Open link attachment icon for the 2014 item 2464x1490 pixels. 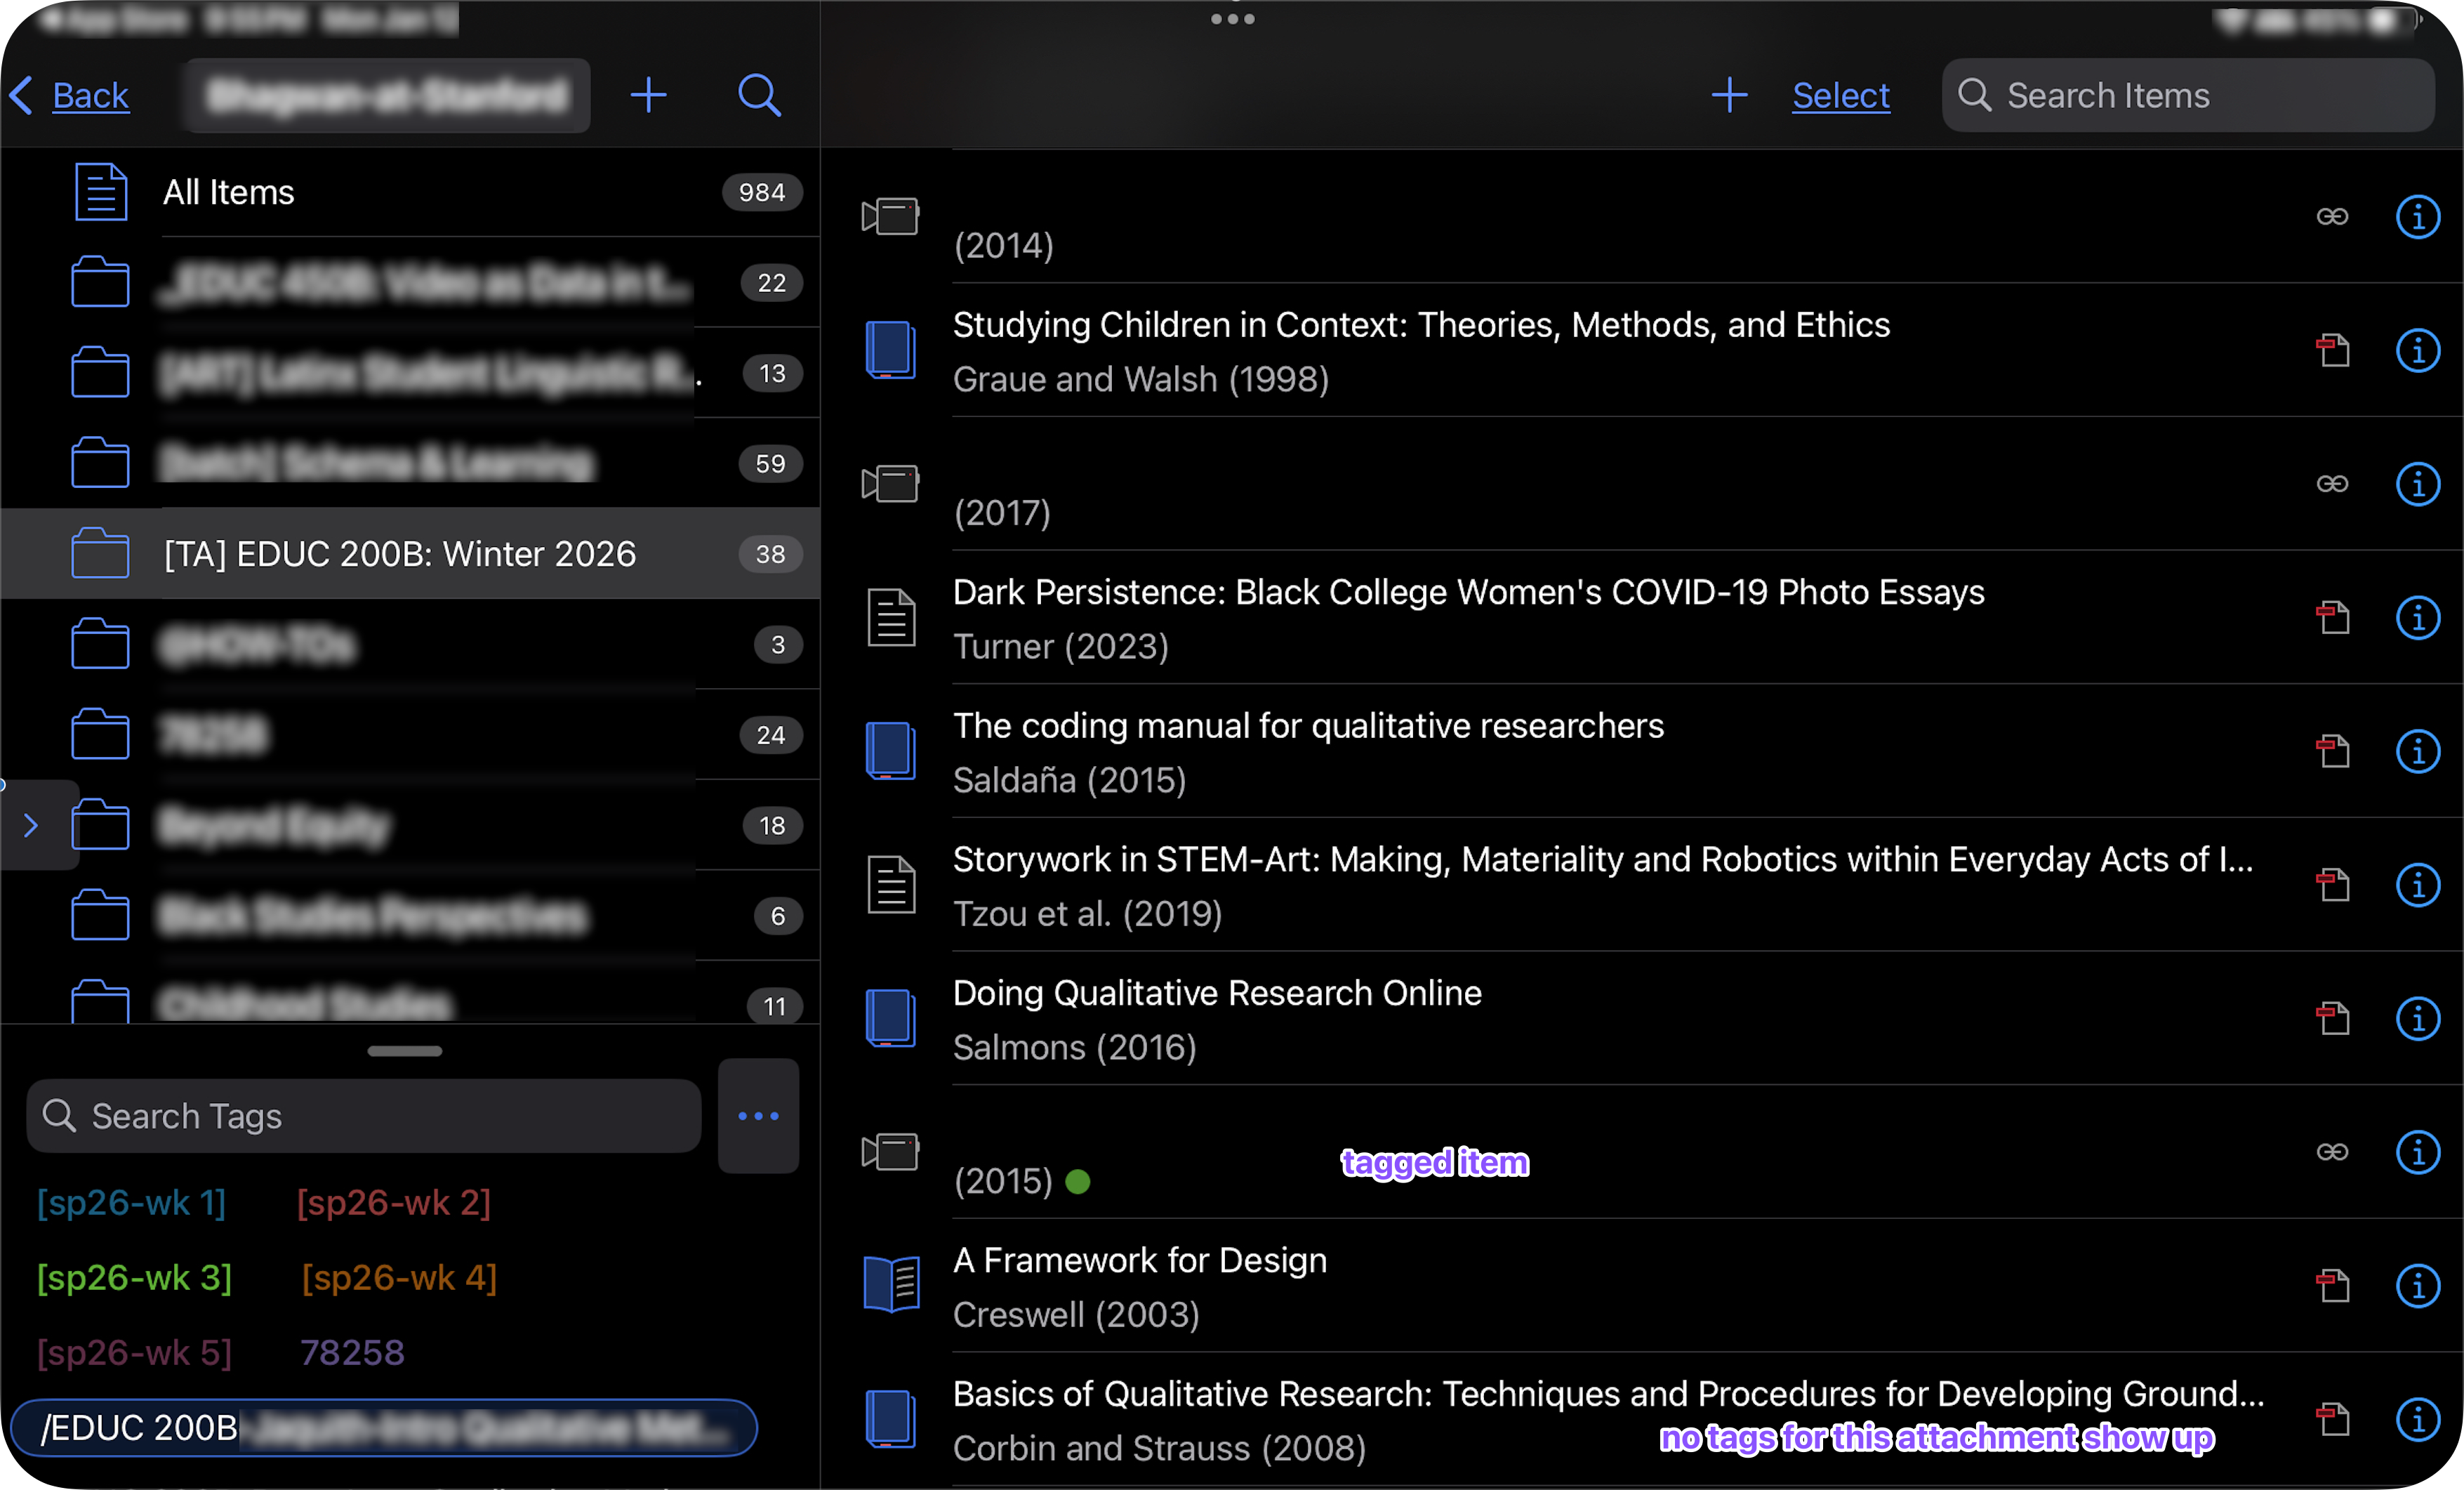point(2332,216)
